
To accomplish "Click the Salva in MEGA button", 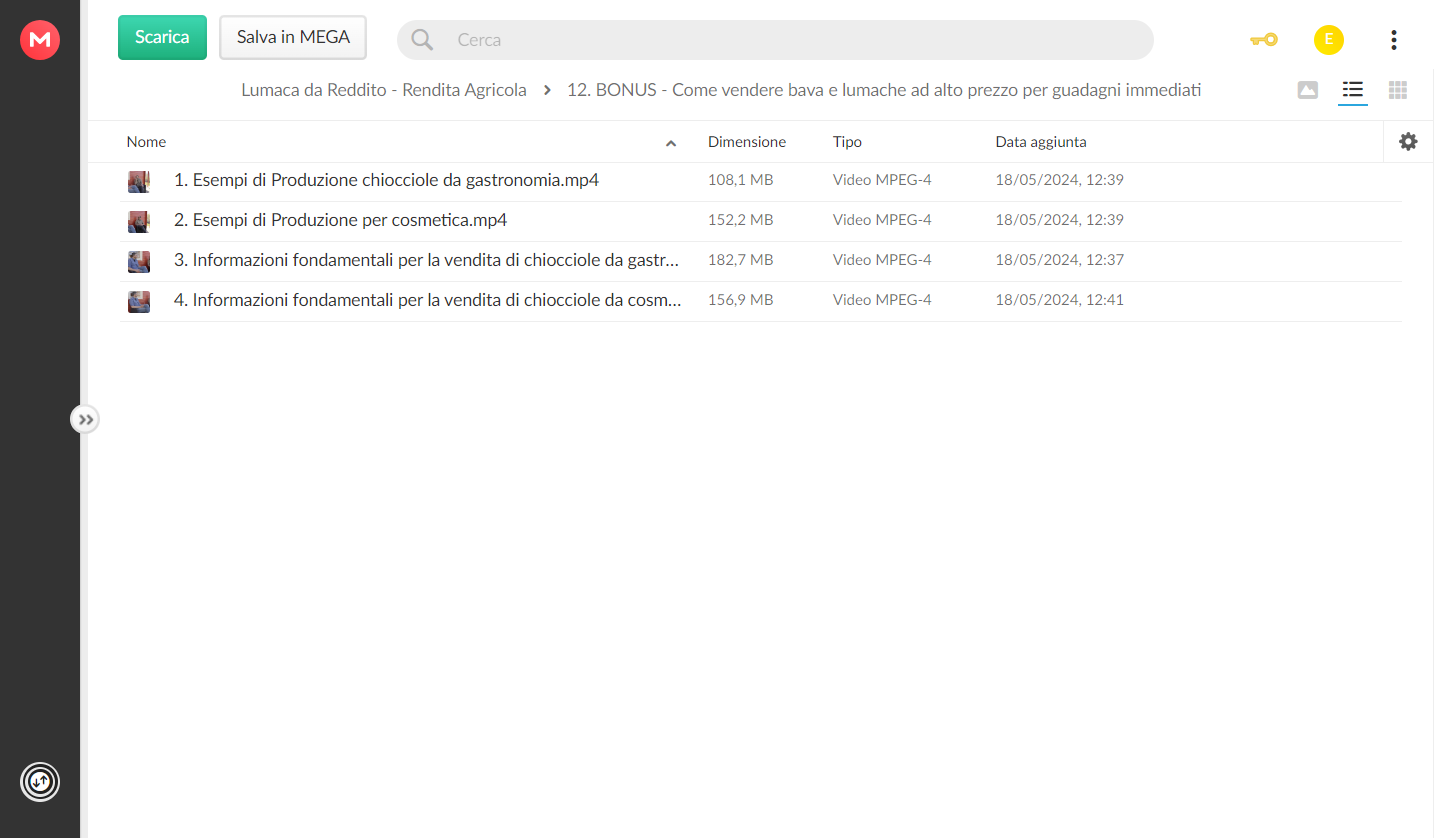I will (x=293, y=37).
